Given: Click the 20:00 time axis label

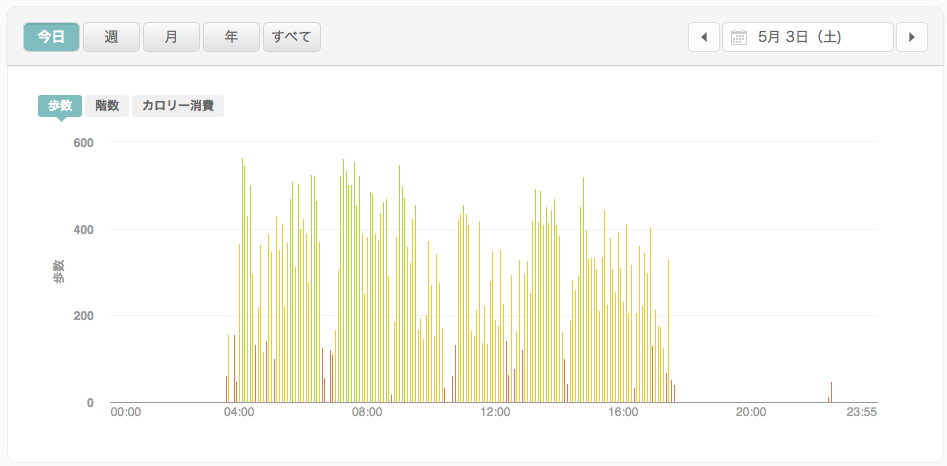Looking at the screenshot, I should (751, 412).
